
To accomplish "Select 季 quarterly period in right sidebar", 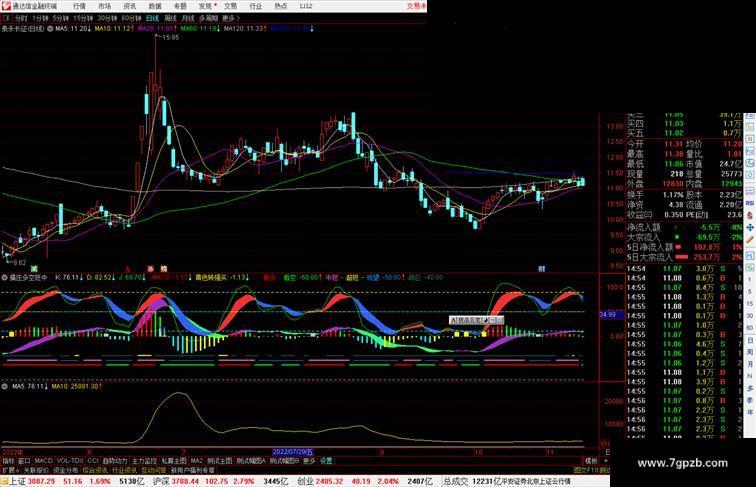I will (x=750, y=400).
